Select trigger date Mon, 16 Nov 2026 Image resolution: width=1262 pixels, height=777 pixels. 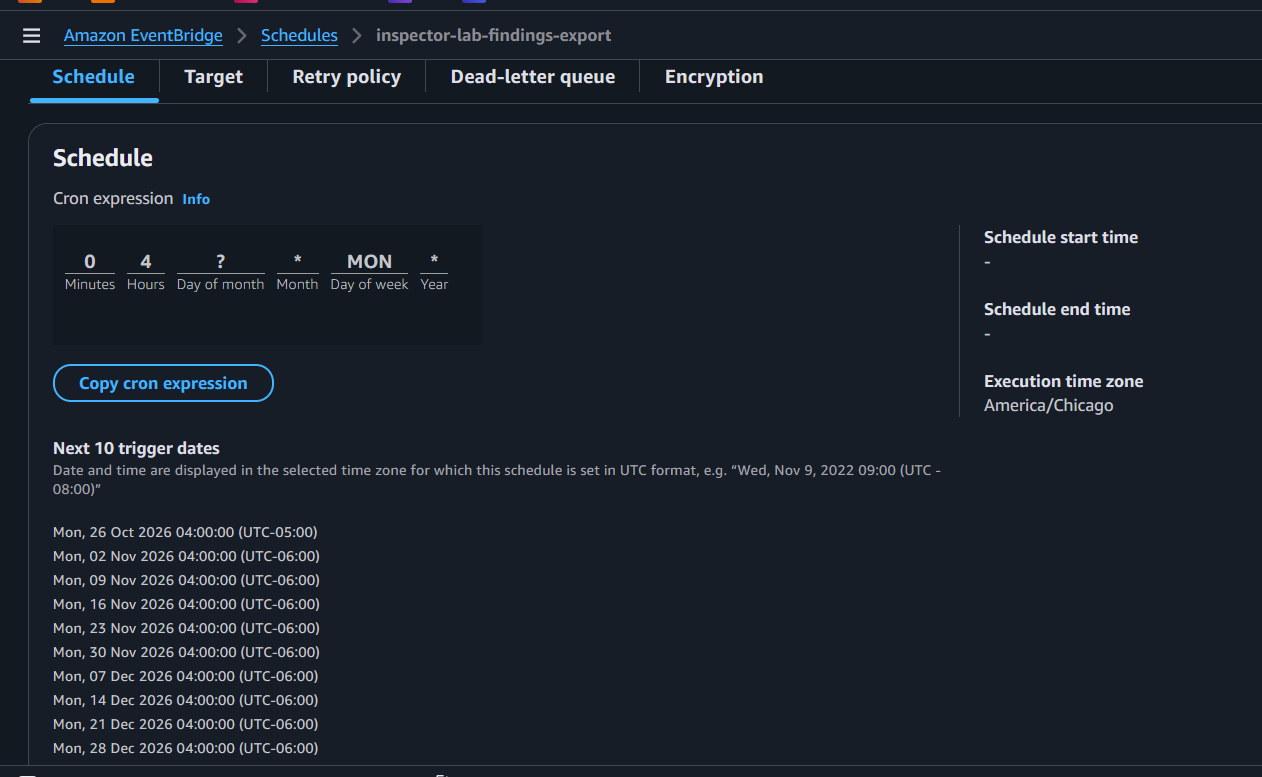186,604
